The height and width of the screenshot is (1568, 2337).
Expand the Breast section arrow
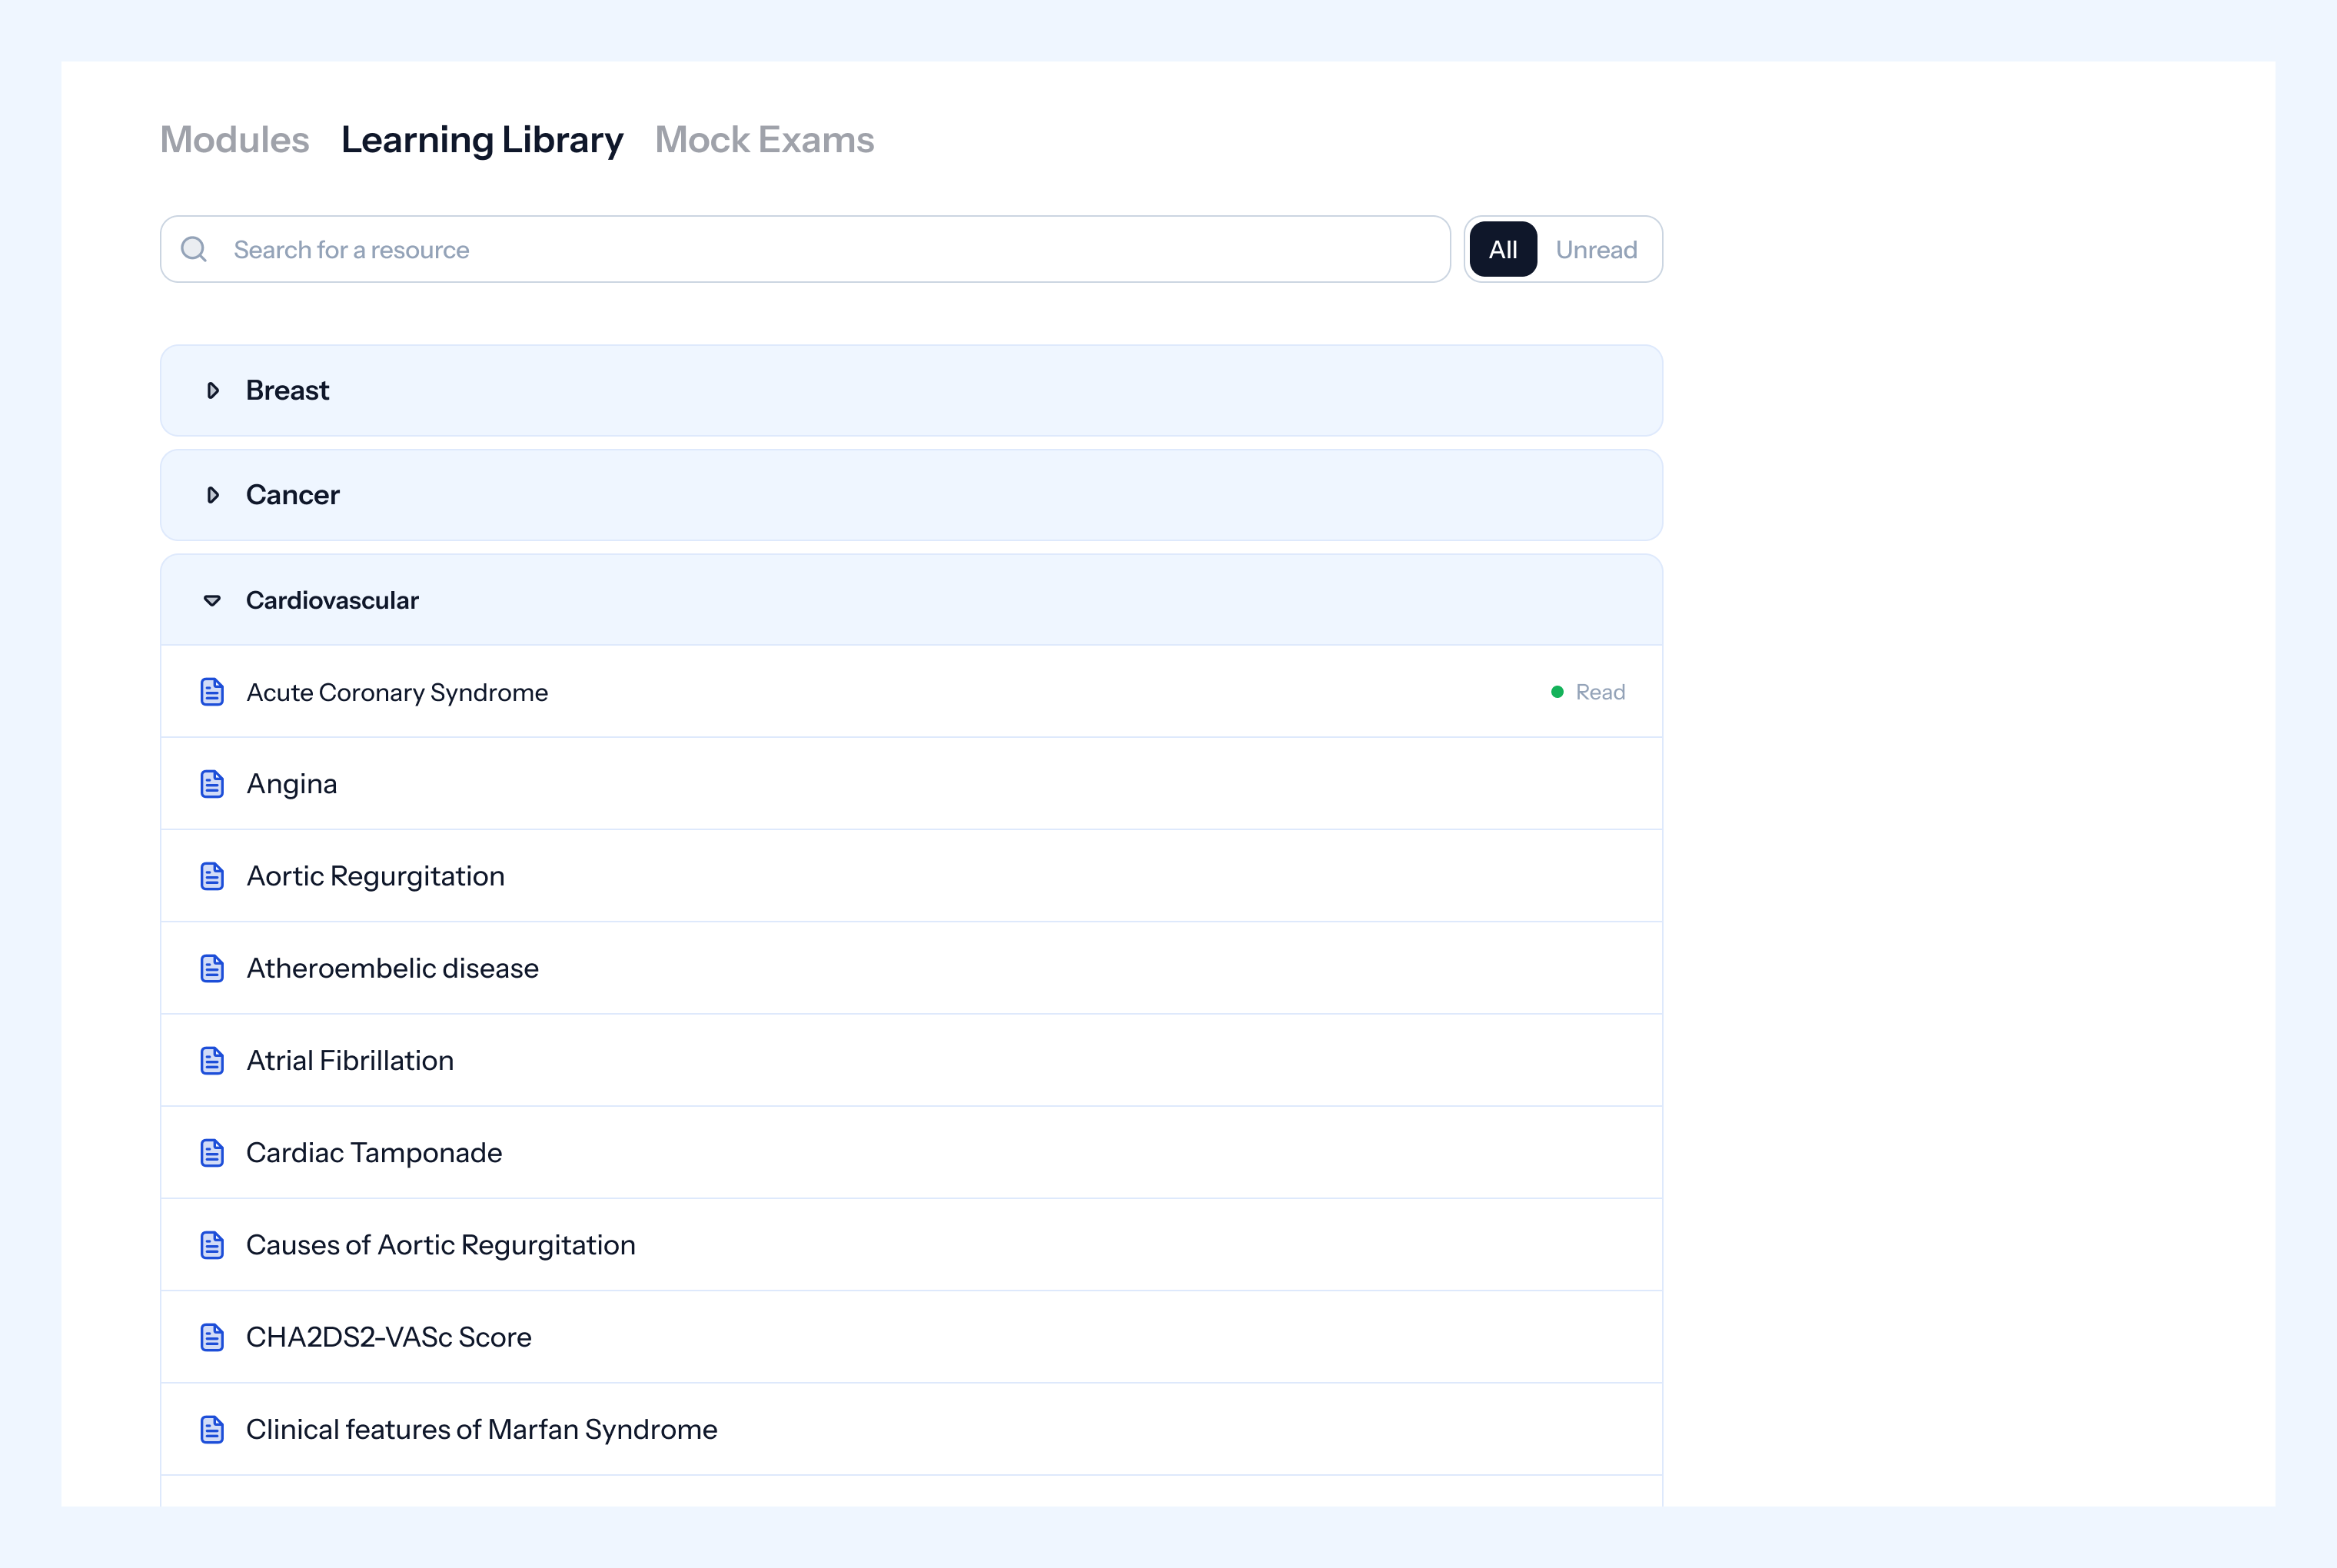212,391
